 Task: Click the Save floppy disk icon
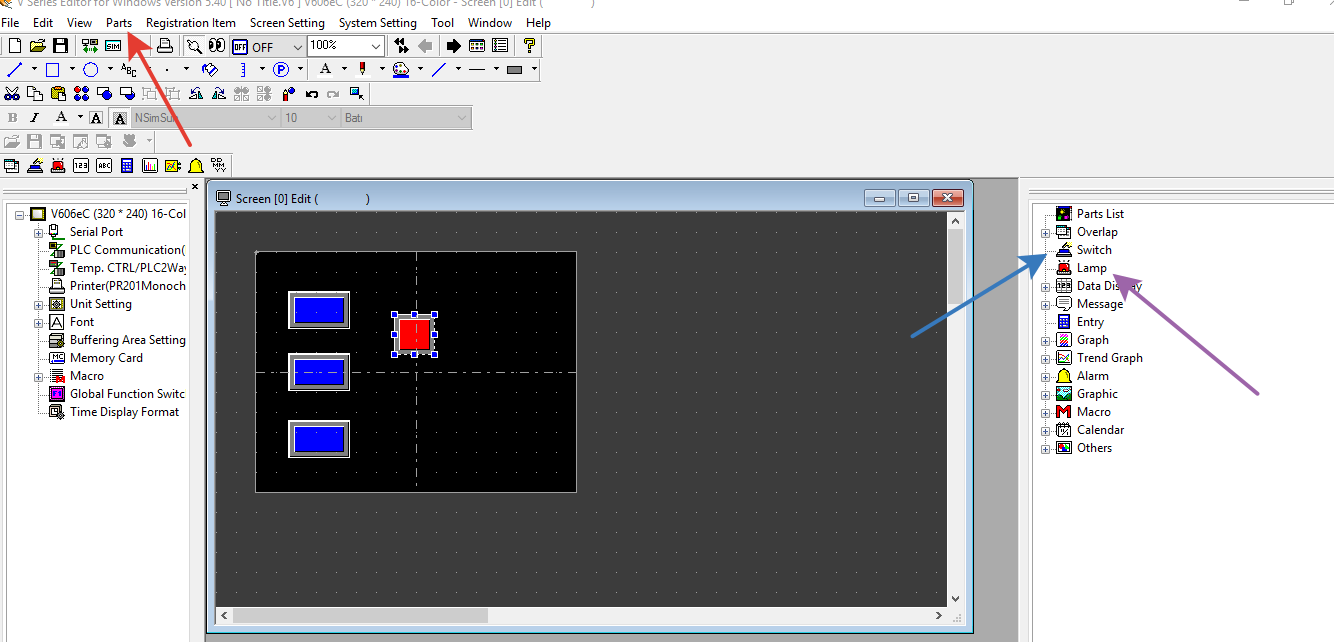click(x=61, y=46)
